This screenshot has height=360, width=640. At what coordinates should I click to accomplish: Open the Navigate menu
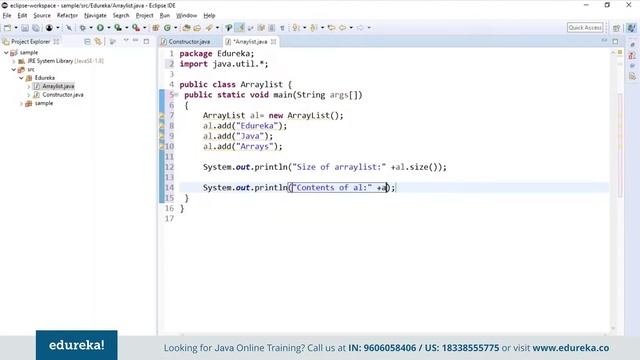[x=95, y=16]
